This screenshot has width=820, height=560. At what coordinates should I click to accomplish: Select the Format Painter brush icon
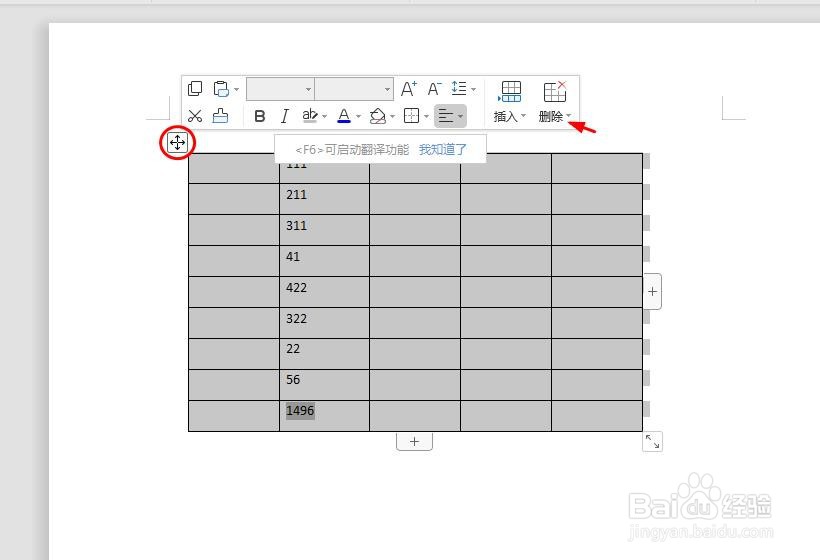point(220,116)
